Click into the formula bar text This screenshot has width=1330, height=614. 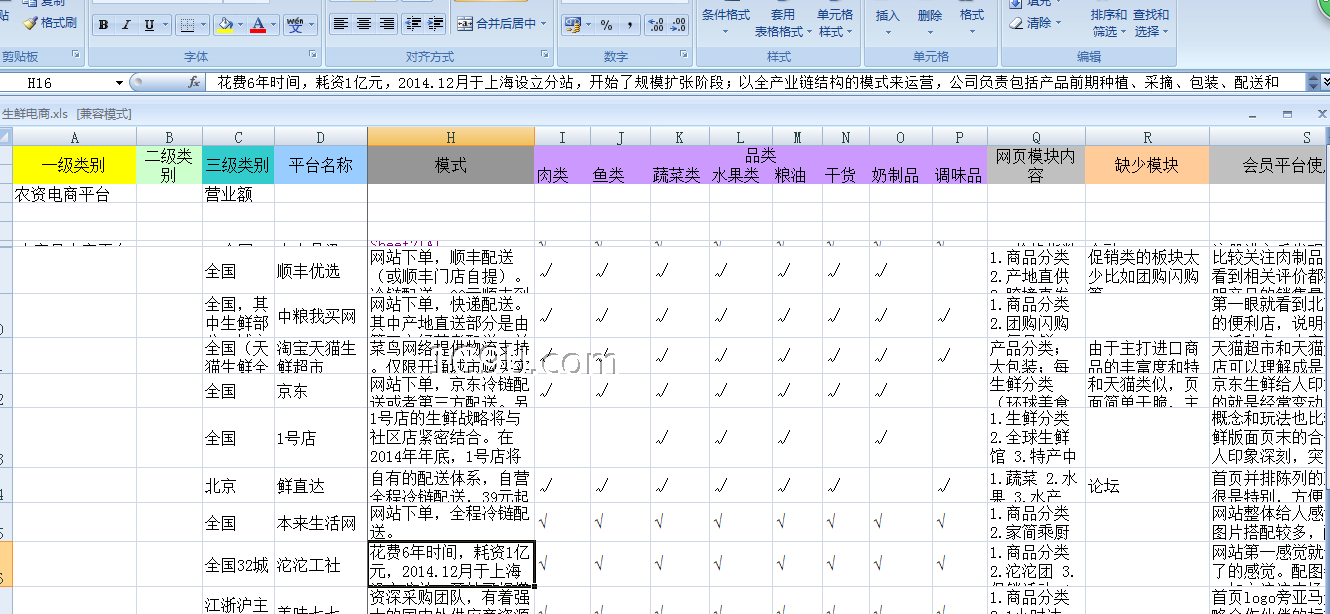755,83
